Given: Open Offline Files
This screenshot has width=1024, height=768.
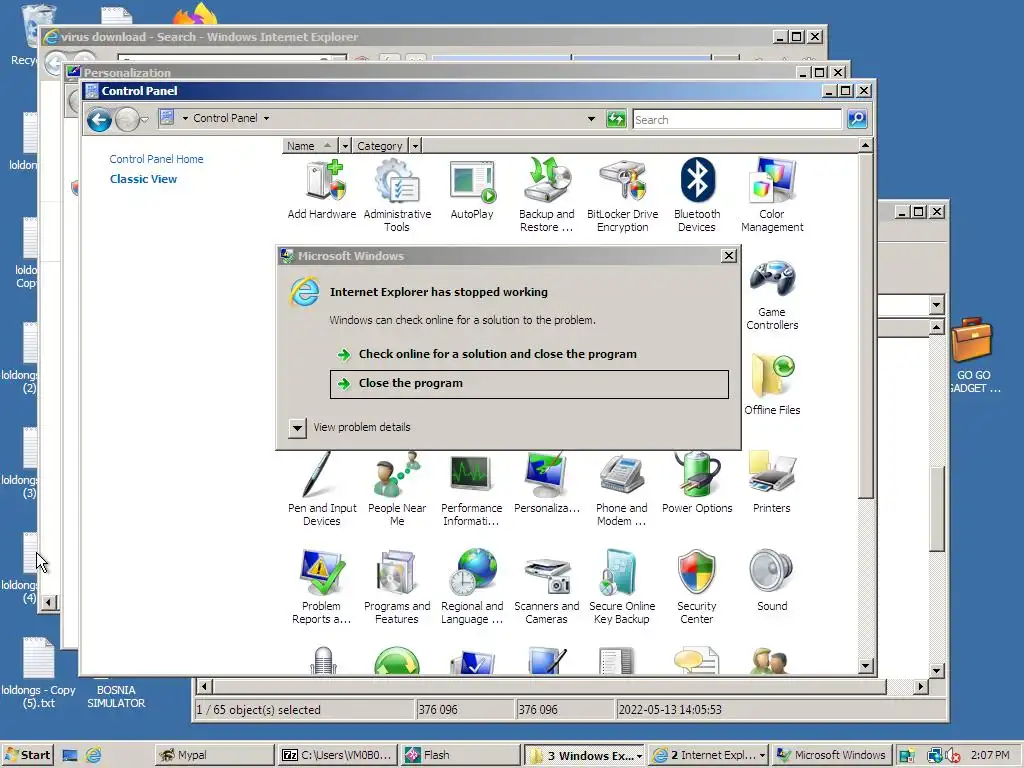Looking at the screenshot, I should (x=772, y=384).
